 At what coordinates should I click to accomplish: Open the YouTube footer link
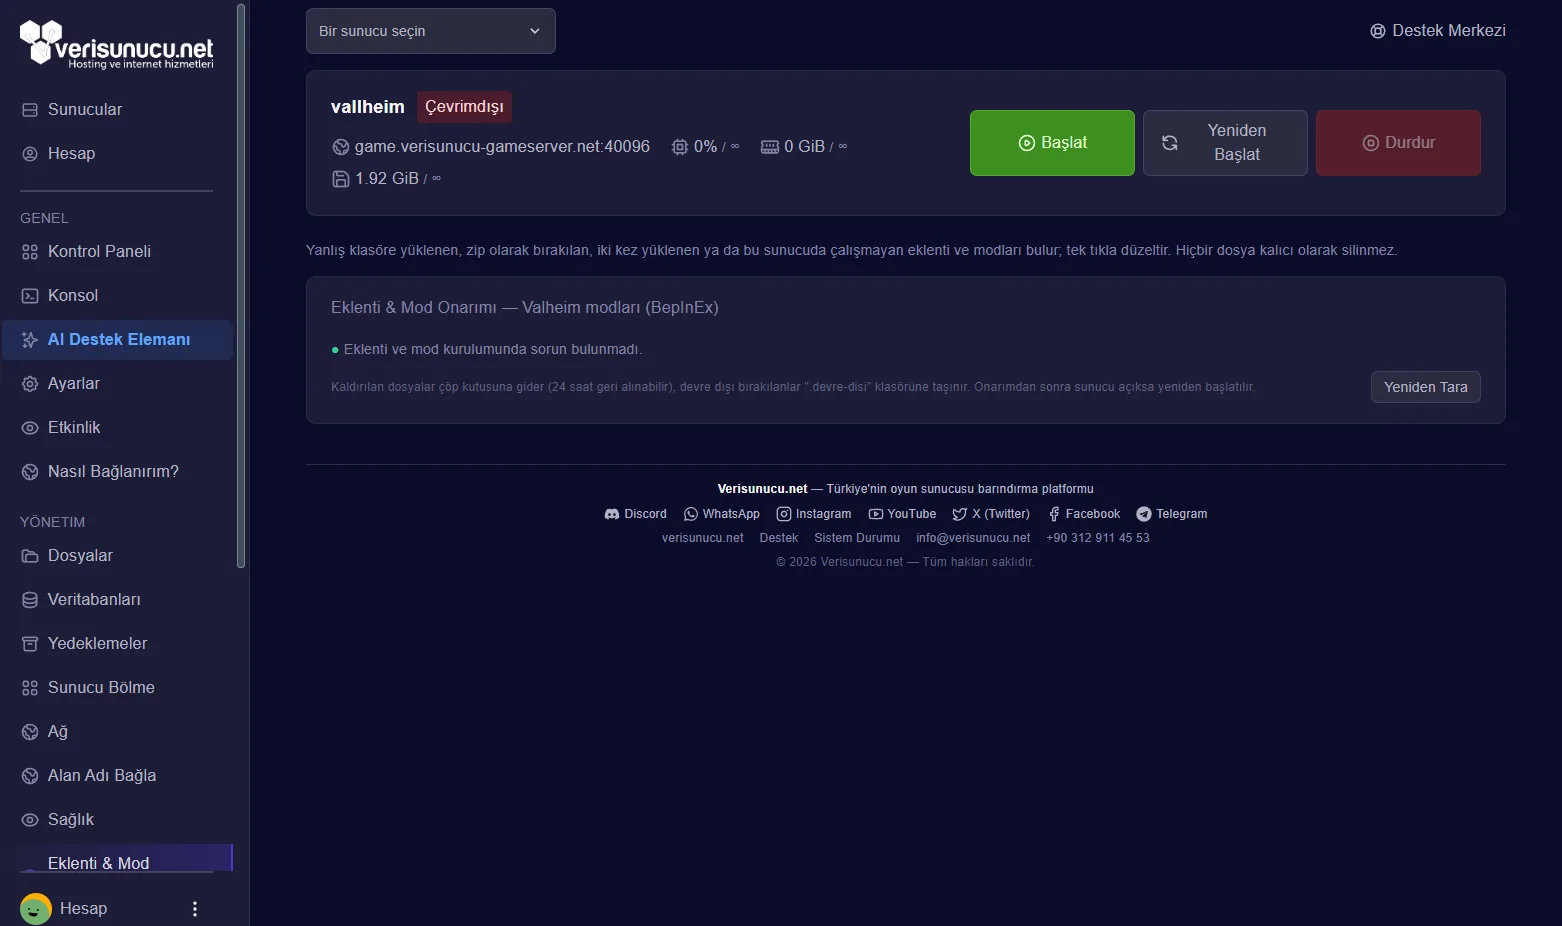point(902,514)
